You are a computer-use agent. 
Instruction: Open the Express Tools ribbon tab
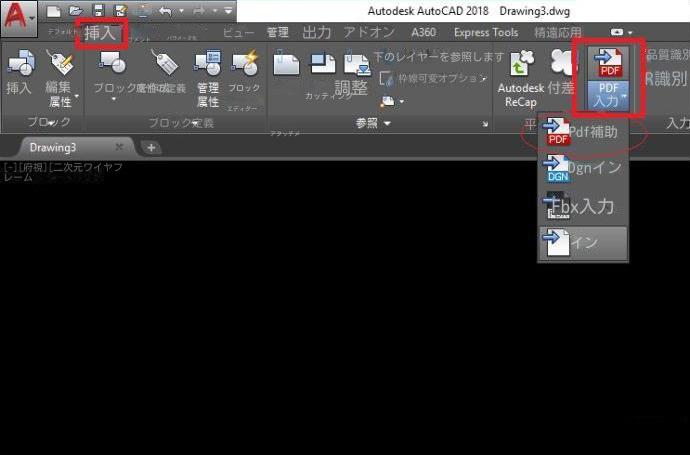click(486, 33)
